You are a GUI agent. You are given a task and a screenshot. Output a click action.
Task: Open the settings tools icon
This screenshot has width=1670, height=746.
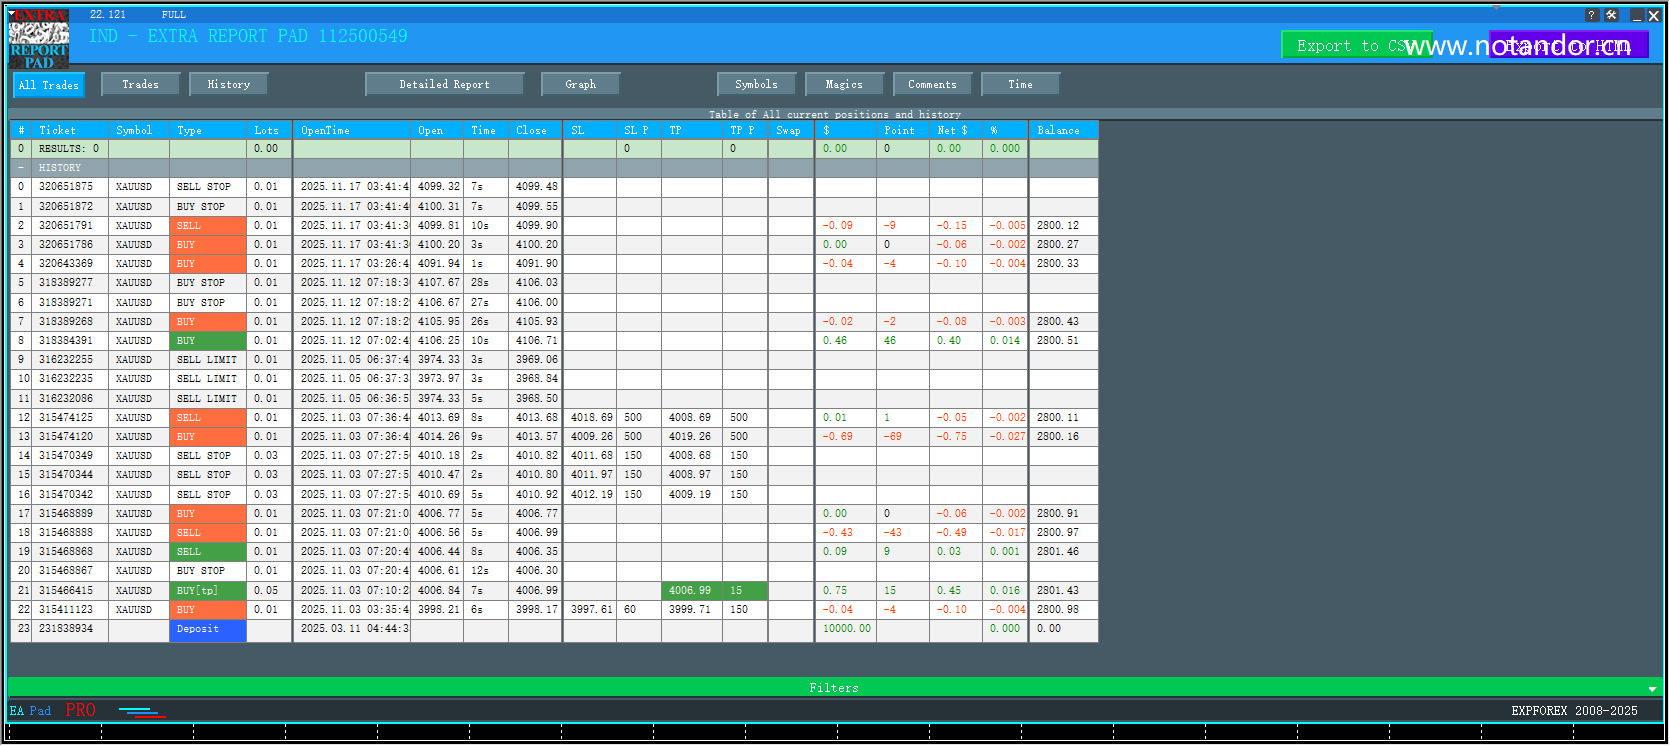point(1611,15)
